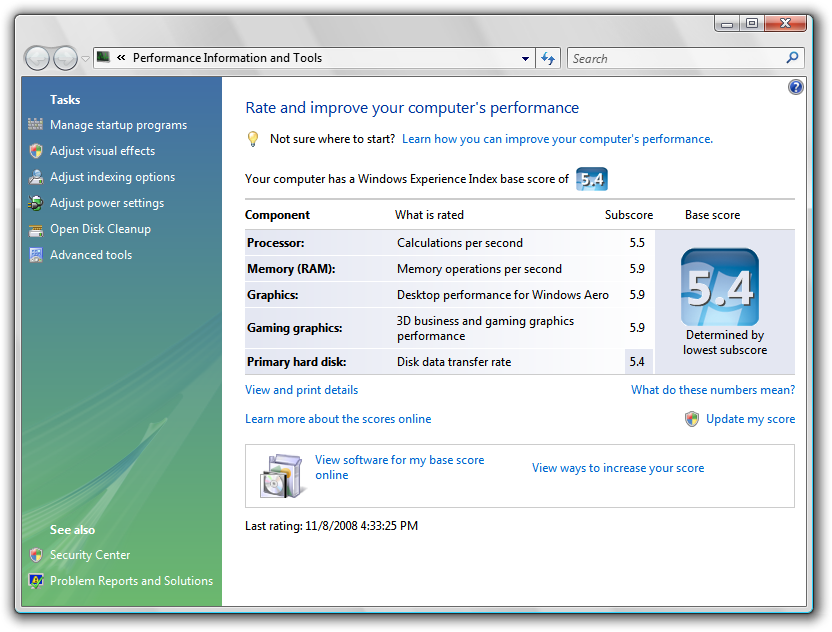Click View ways to increase your score
The image size is (832, 632).
click(618, 468)
